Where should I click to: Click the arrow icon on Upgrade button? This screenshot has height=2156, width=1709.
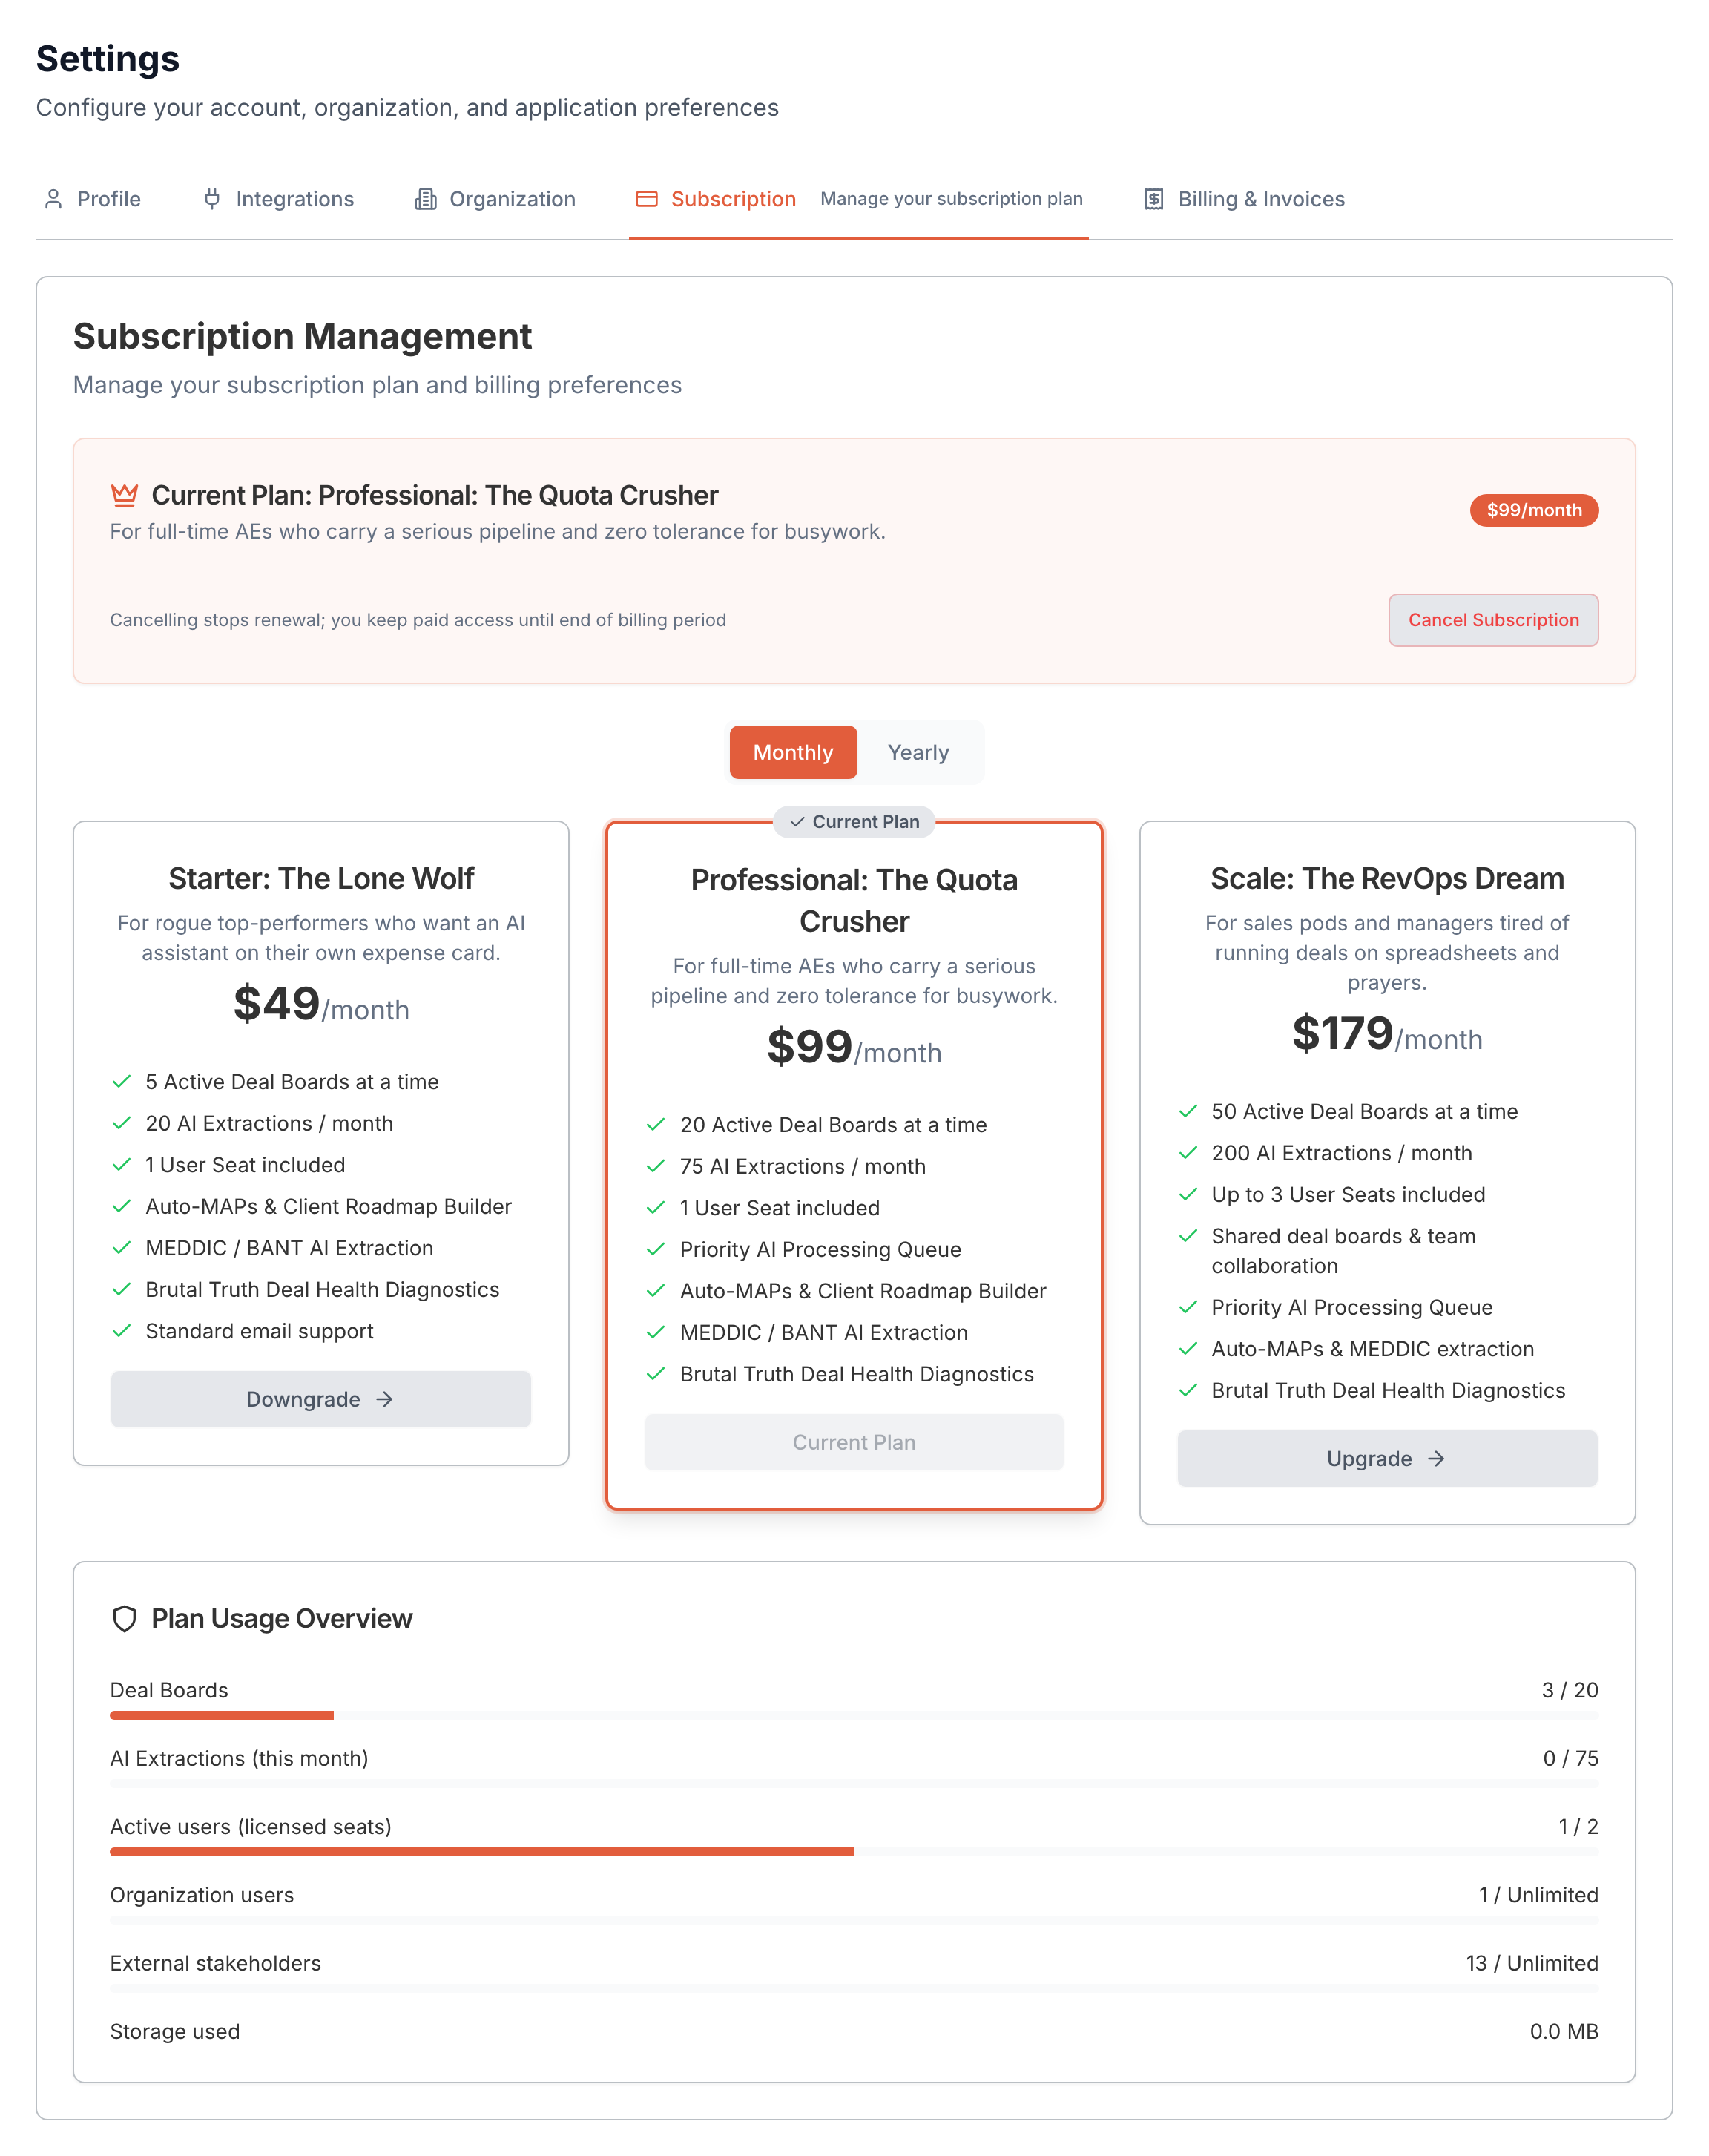tap(1436, 1459)
